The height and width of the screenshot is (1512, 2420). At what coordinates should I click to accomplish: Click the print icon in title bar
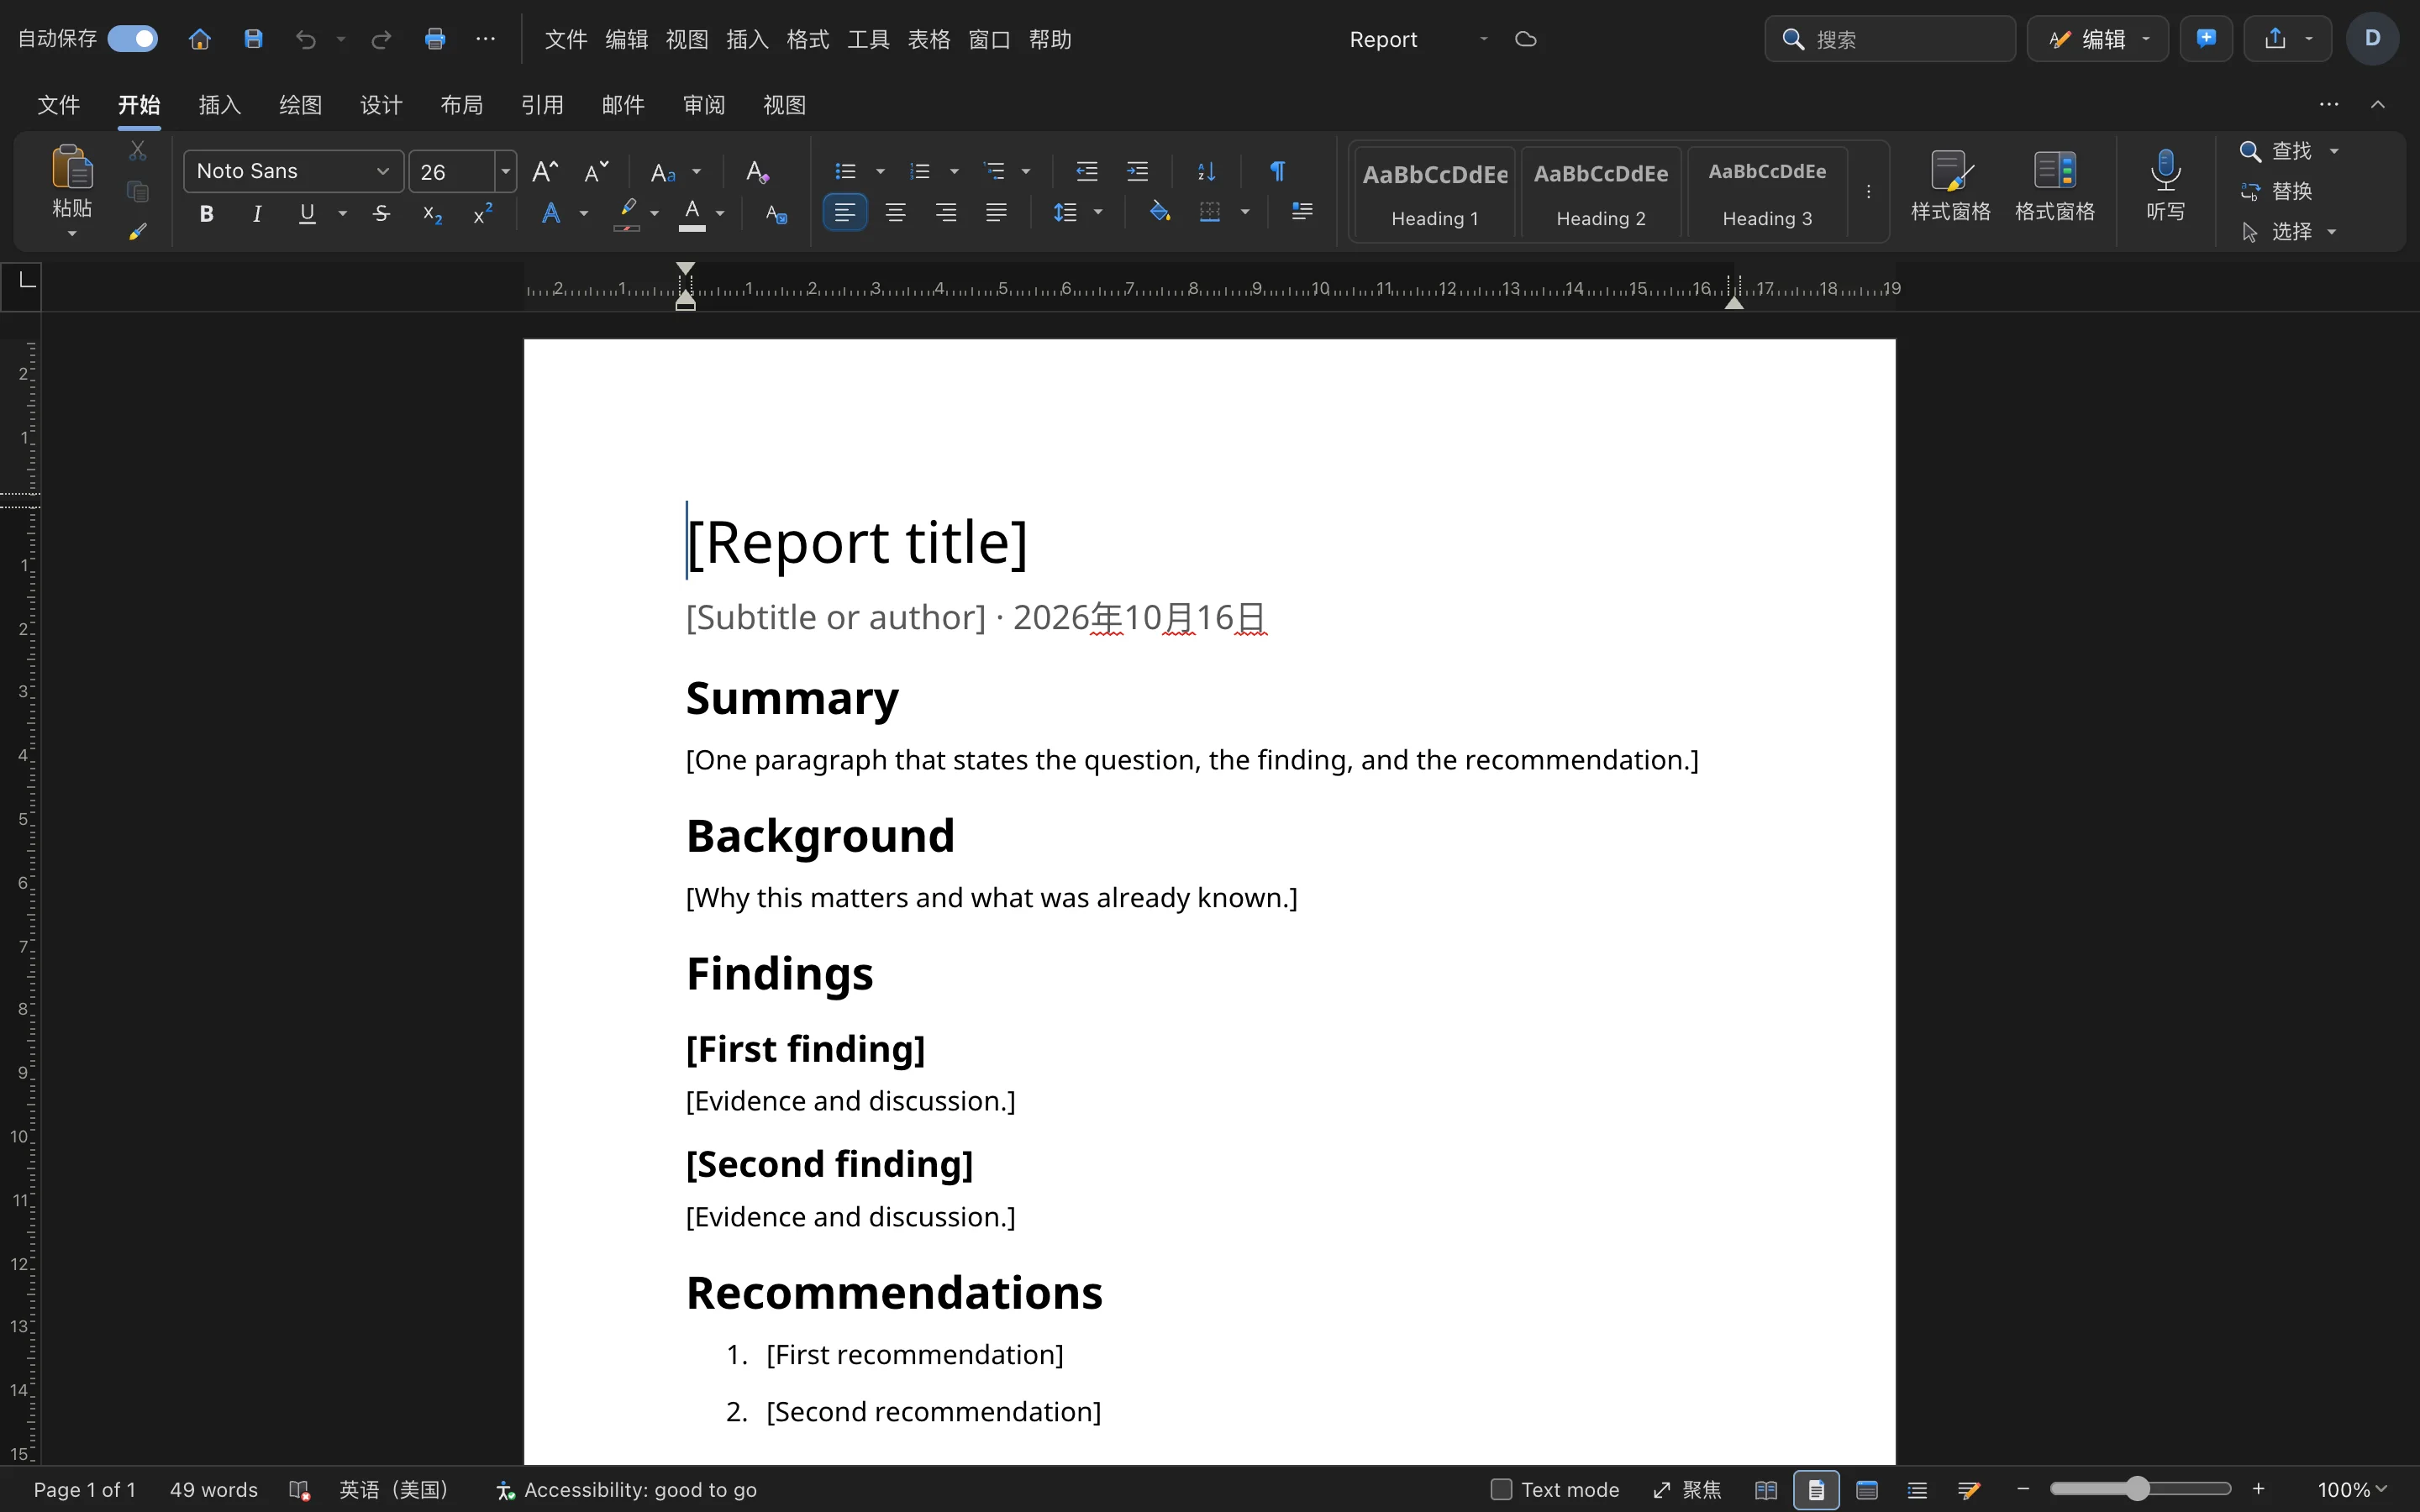coord(434,39)
